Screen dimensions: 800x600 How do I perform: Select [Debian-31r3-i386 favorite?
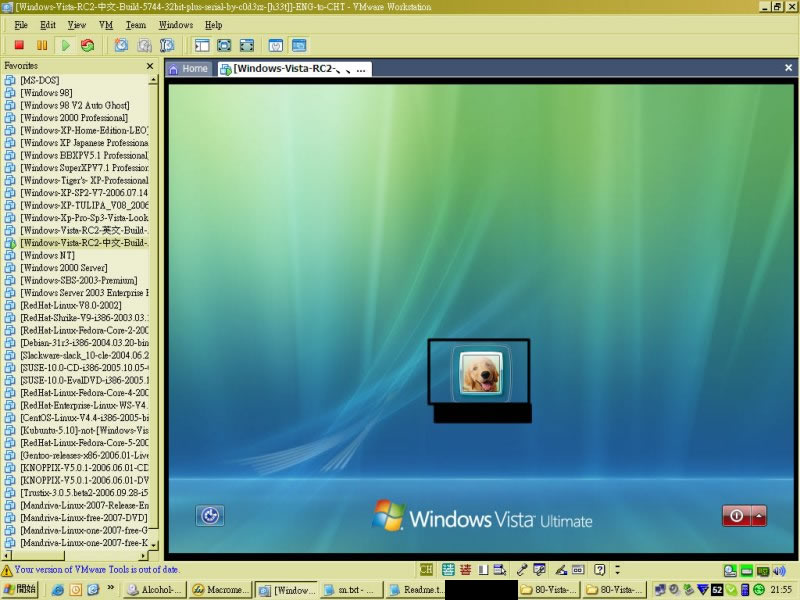[x=84, y=343]
